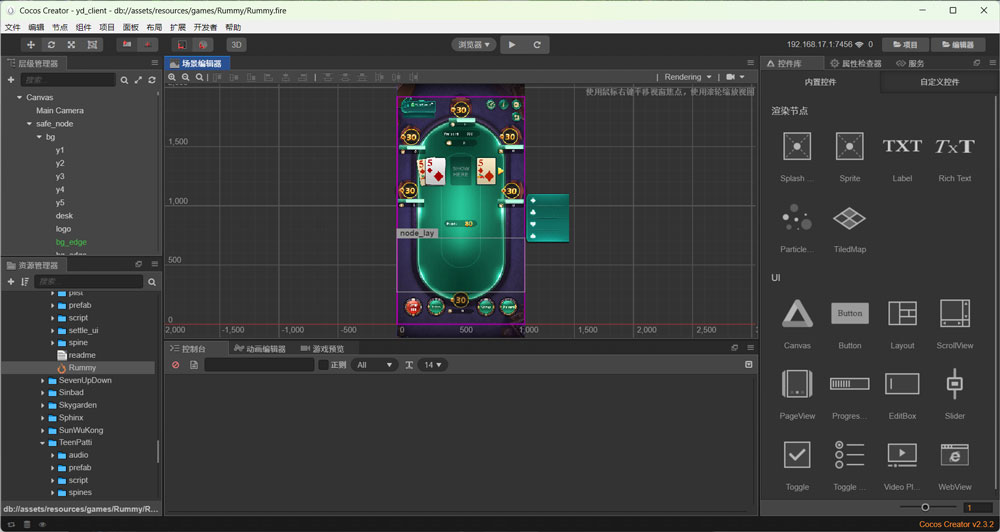This screenshot has width=1000, height=532.
Task: Open the Rendering mode dropdown
Action: pos(688,77)
